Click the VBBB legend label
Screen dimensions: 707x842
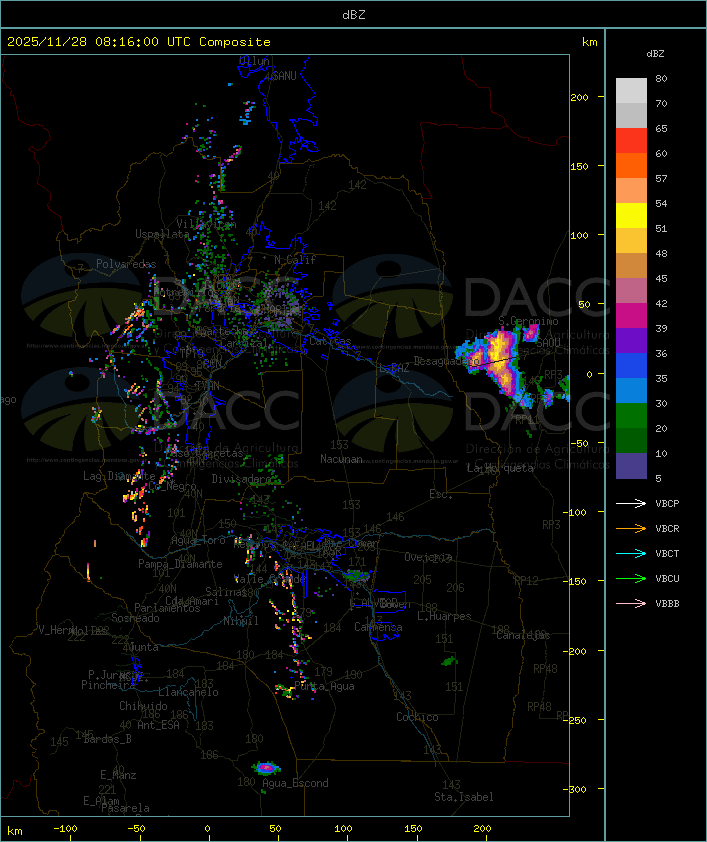[667, 604]
